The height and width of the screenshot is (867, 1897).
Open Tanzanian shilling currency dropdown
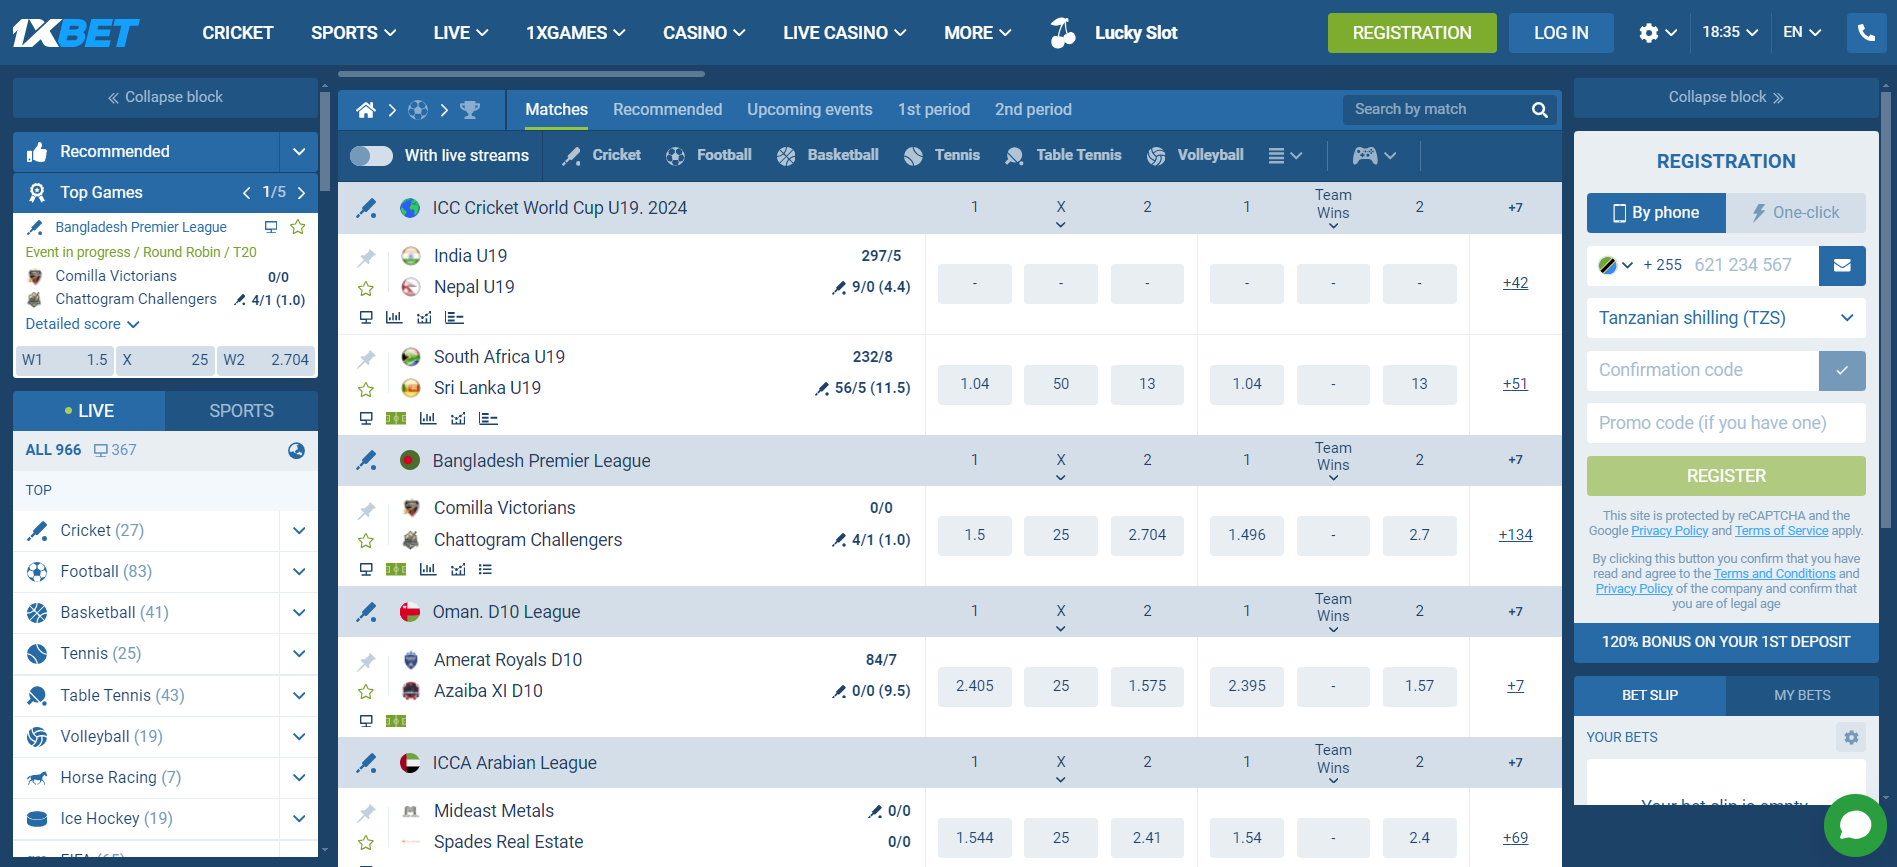point(1725,318)
